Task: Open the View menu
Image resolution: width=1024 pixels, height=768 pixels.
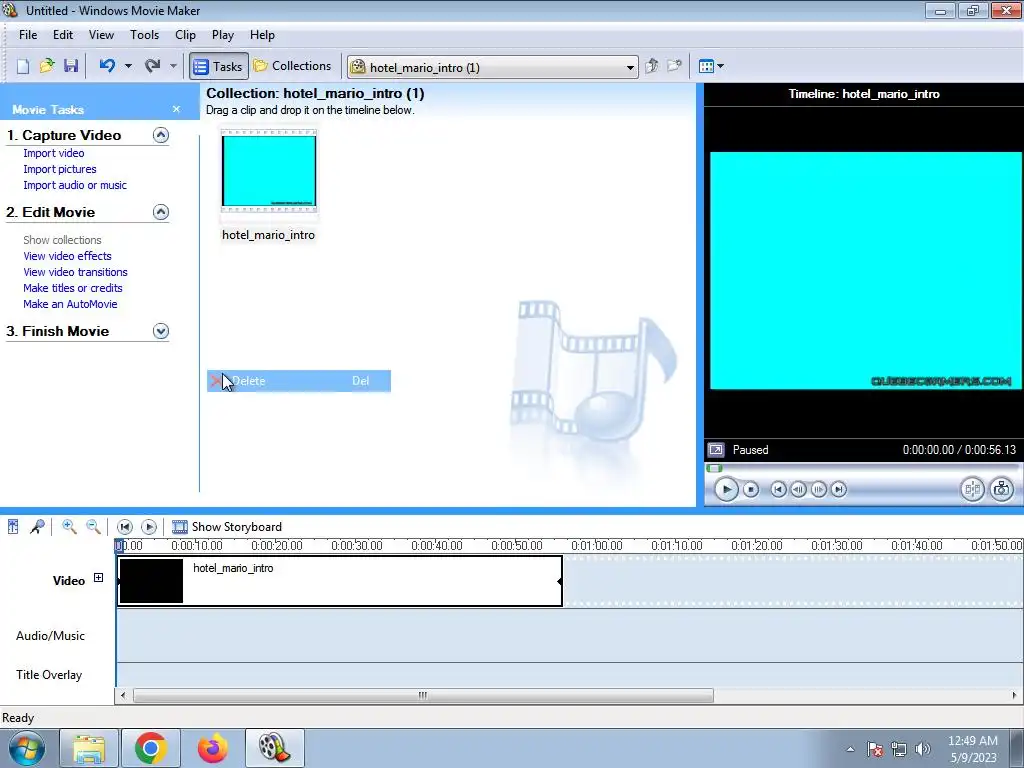Action: 101,35
